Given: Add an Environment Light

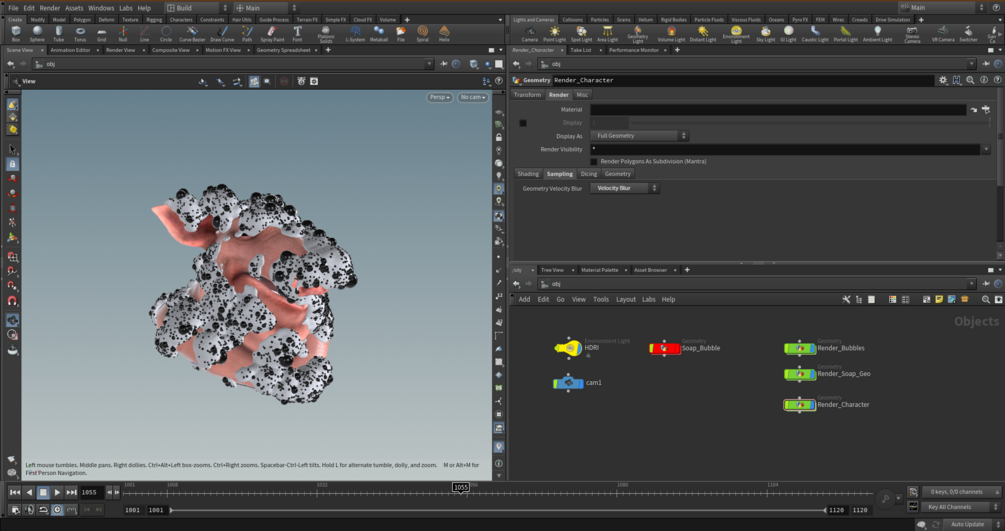Looking at the screenshot, I should pyautogui.click(x=736, y=34).
